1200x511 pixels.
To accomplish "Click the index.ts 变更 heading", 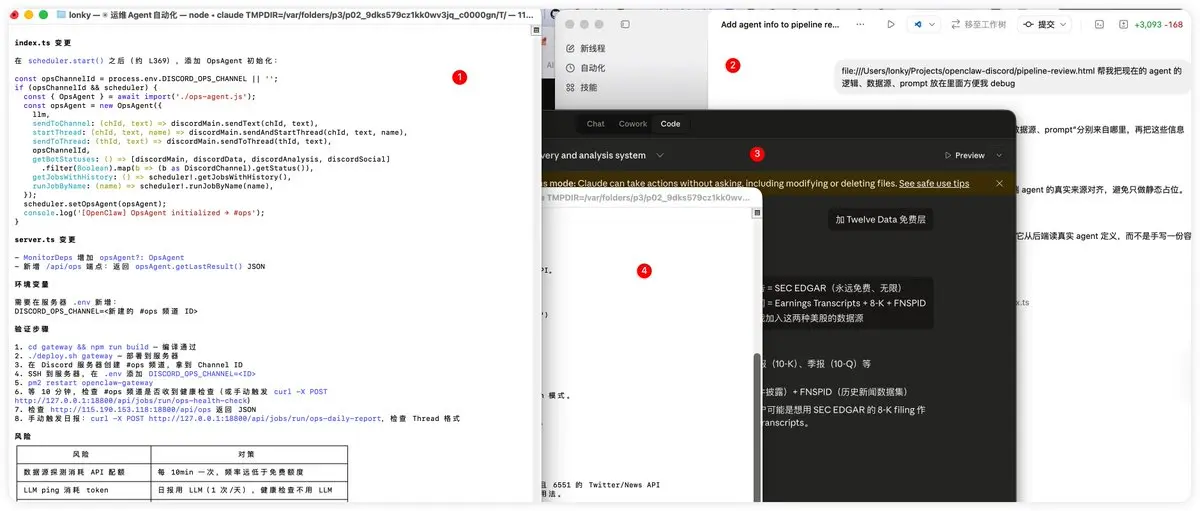I will click(42, 43).
